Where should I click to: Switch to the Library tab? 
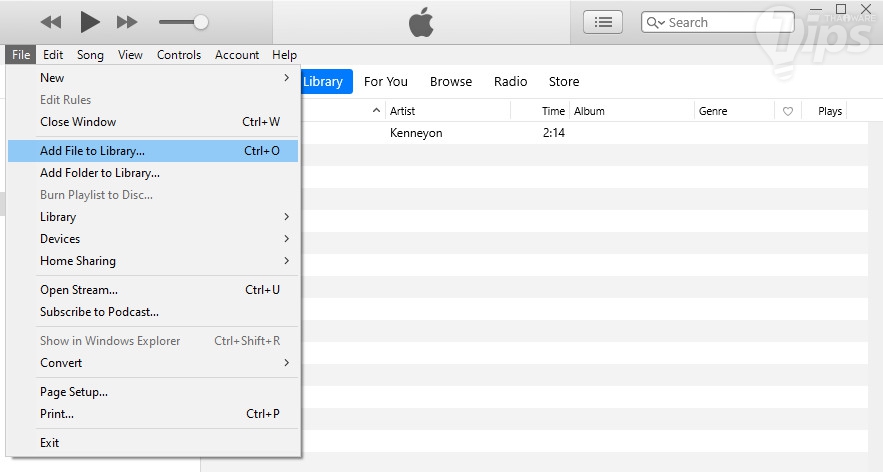click(327, 82)
